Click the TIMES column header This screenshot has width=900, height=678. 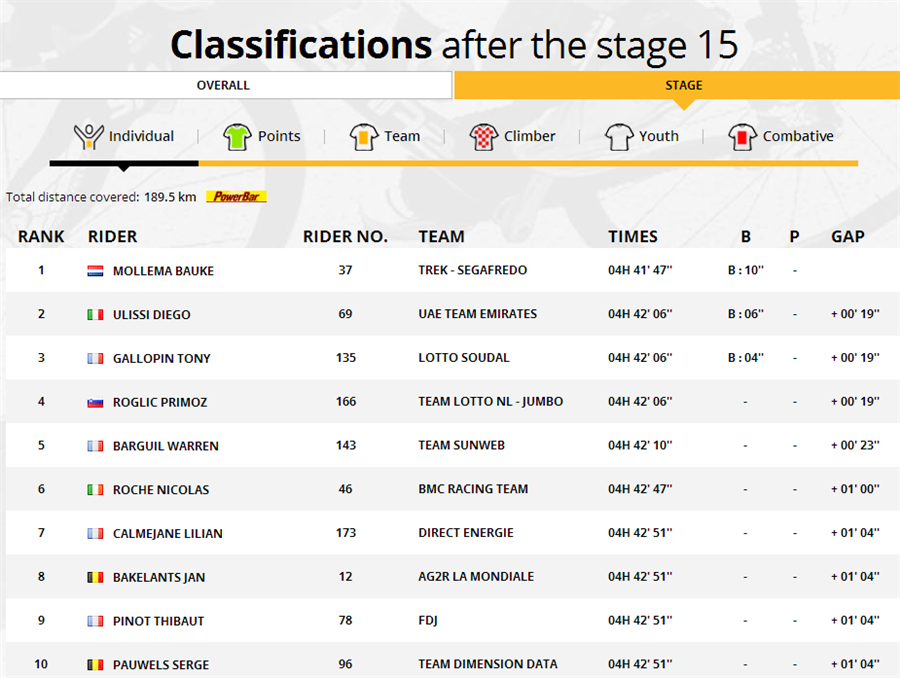[x=633, y=237]
